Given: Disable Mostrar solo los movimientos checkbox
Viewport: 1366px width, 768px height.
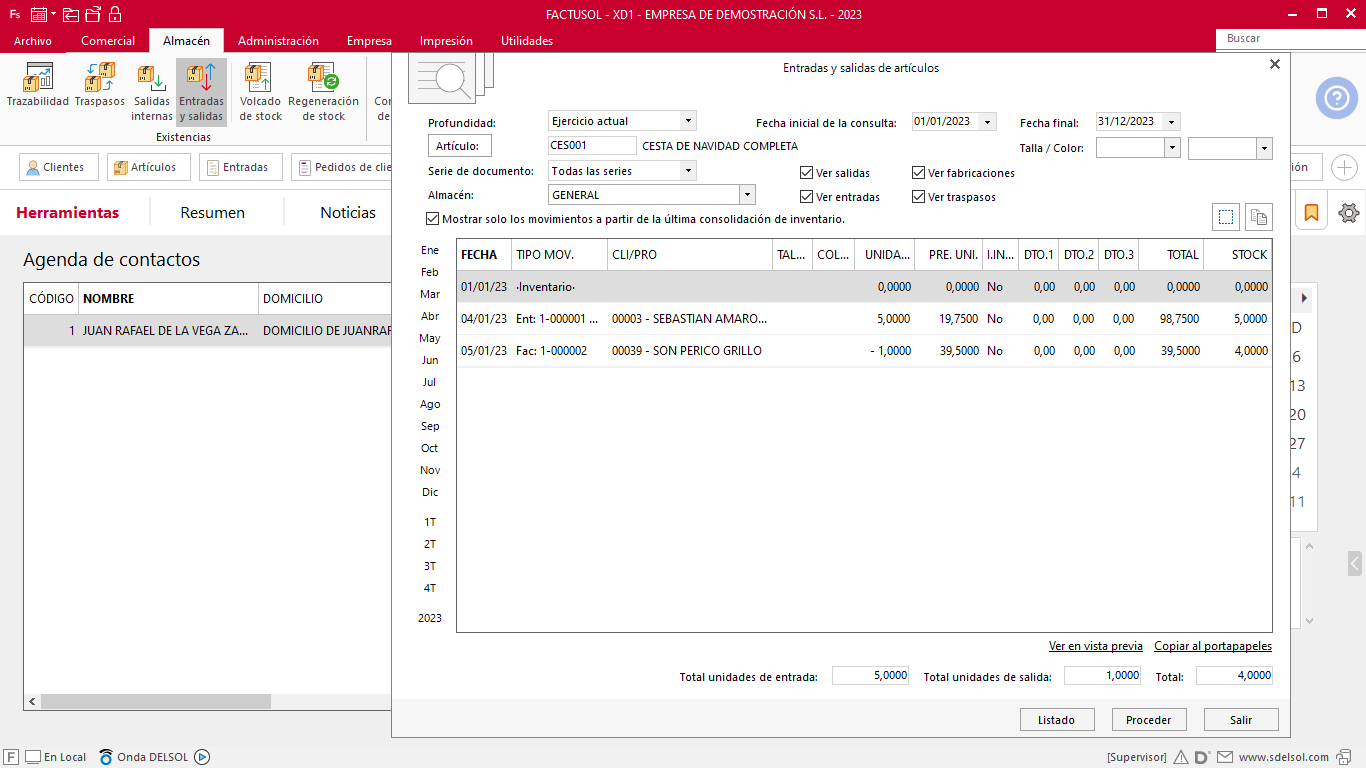Looking at the screenshot, I should coord(433,219).
